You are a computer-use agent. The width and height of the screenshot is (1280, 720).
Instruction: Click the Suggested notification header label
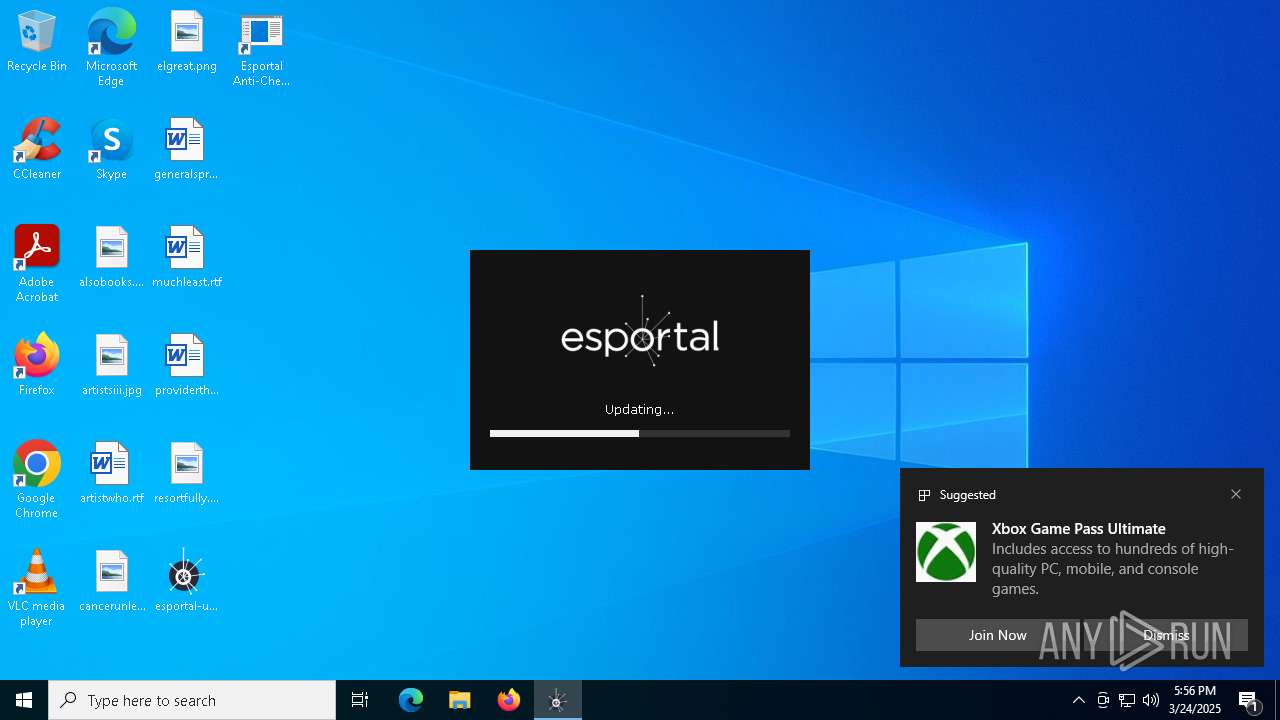click(967, 495)
